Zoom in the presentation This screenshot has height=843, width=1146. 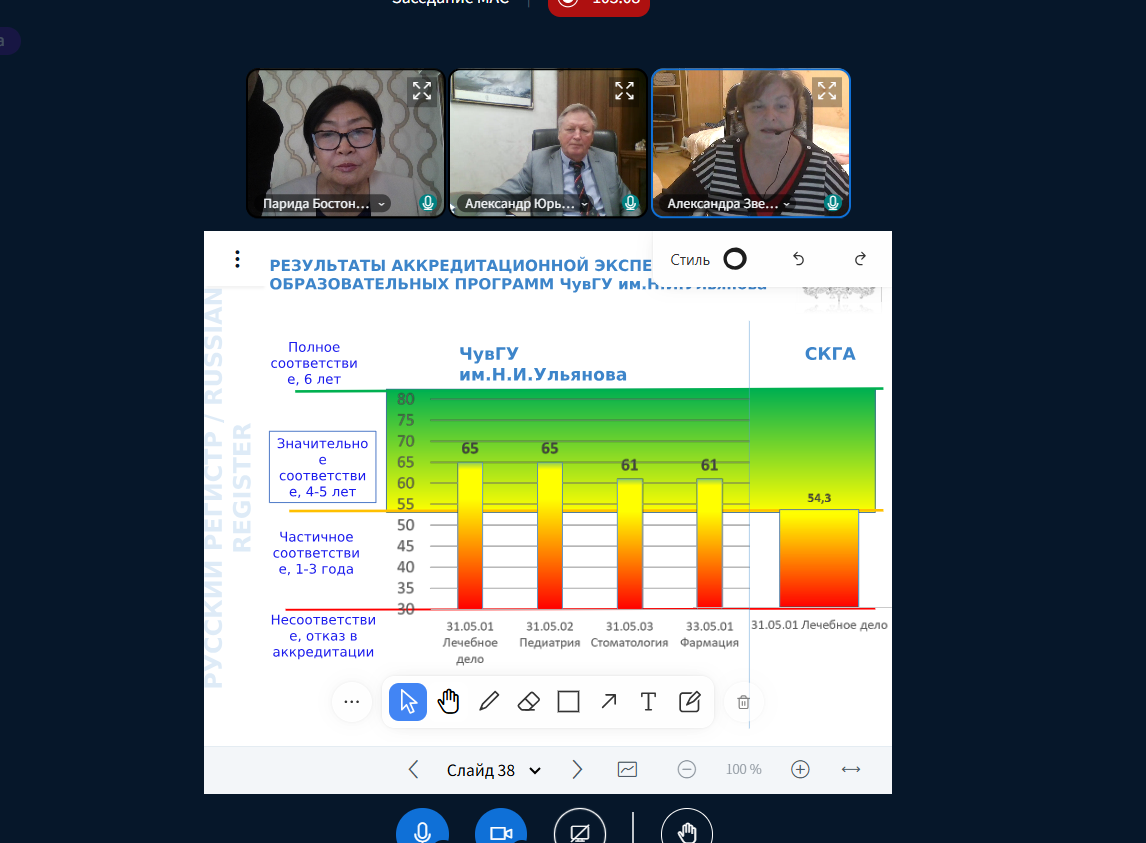tap(800, 769)
